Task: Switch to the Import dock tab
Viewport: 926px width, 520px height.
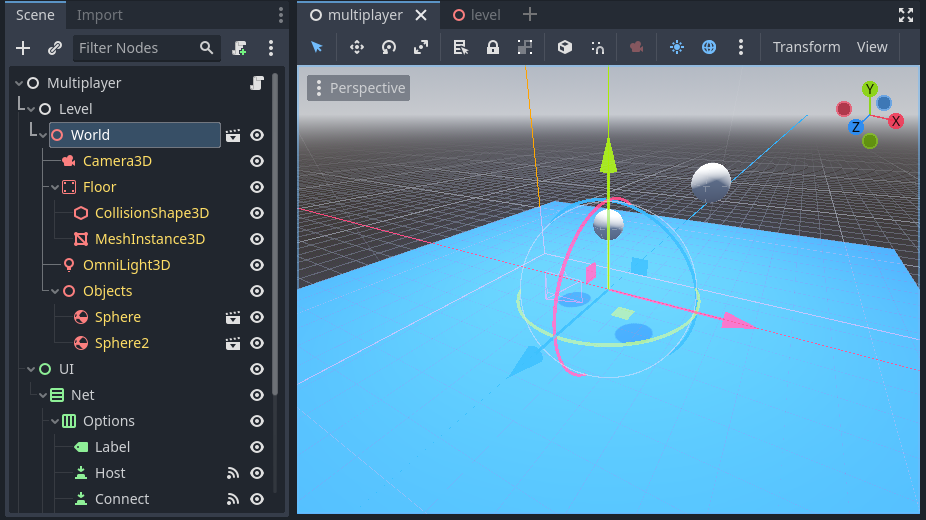Action: click(99, 15)
